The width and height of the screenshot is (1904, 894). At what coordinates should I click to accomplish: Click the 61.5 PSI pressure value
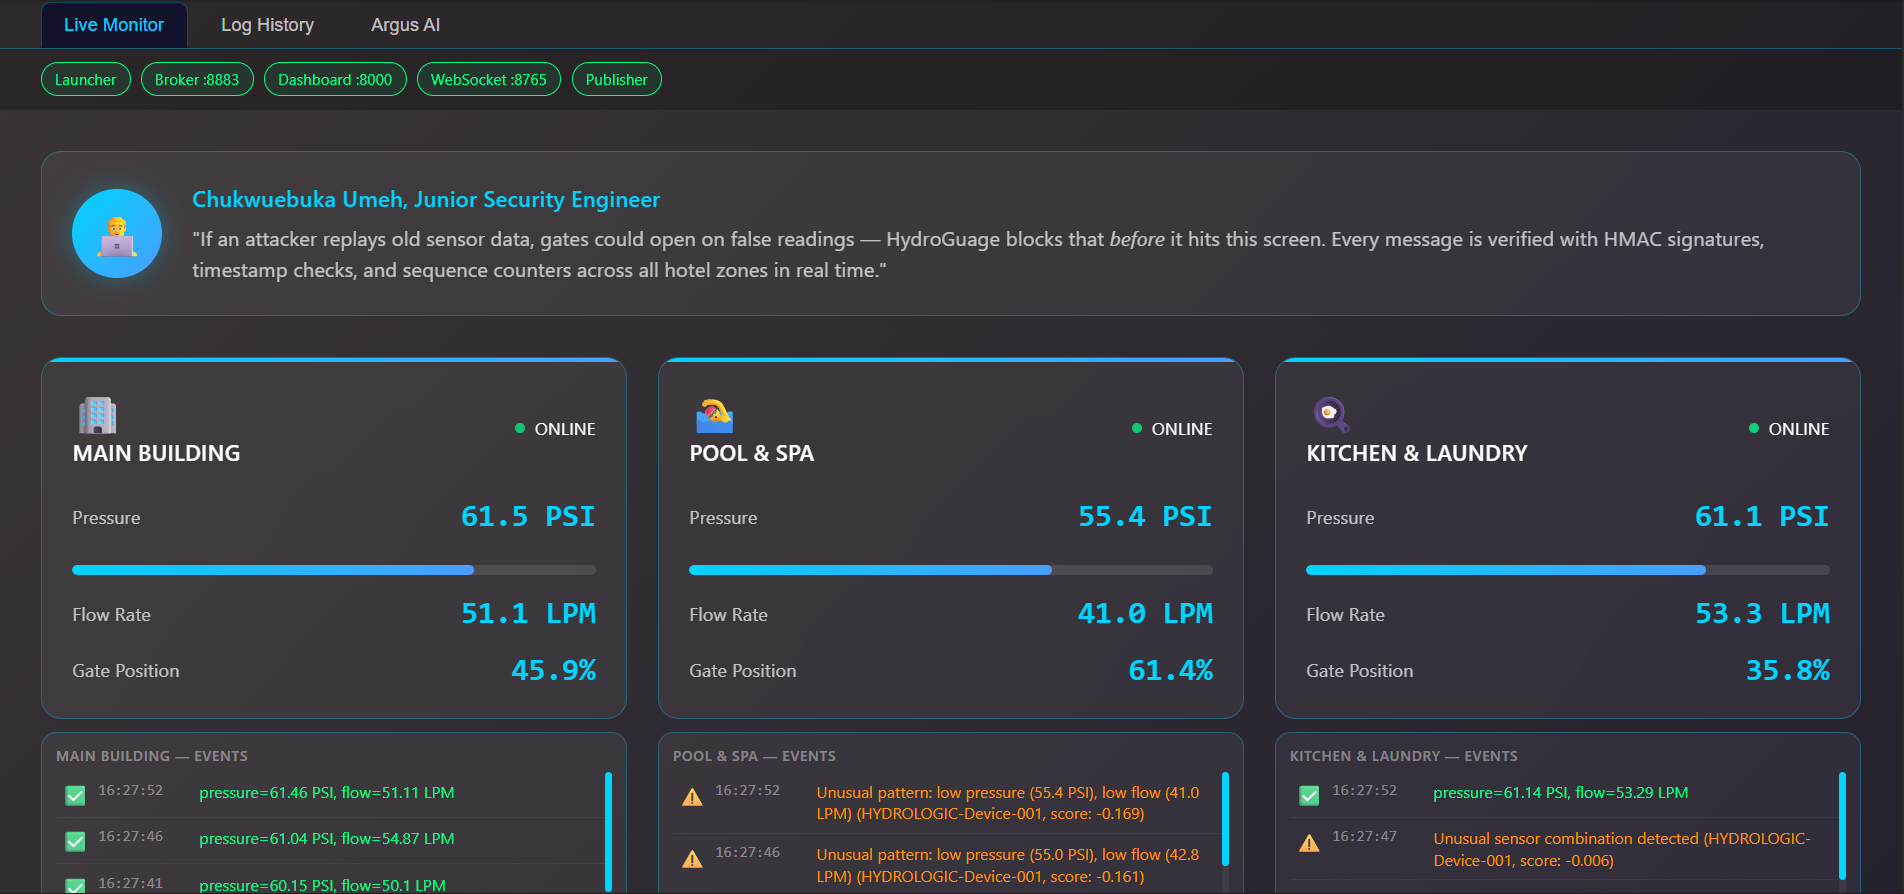point(528,516)
